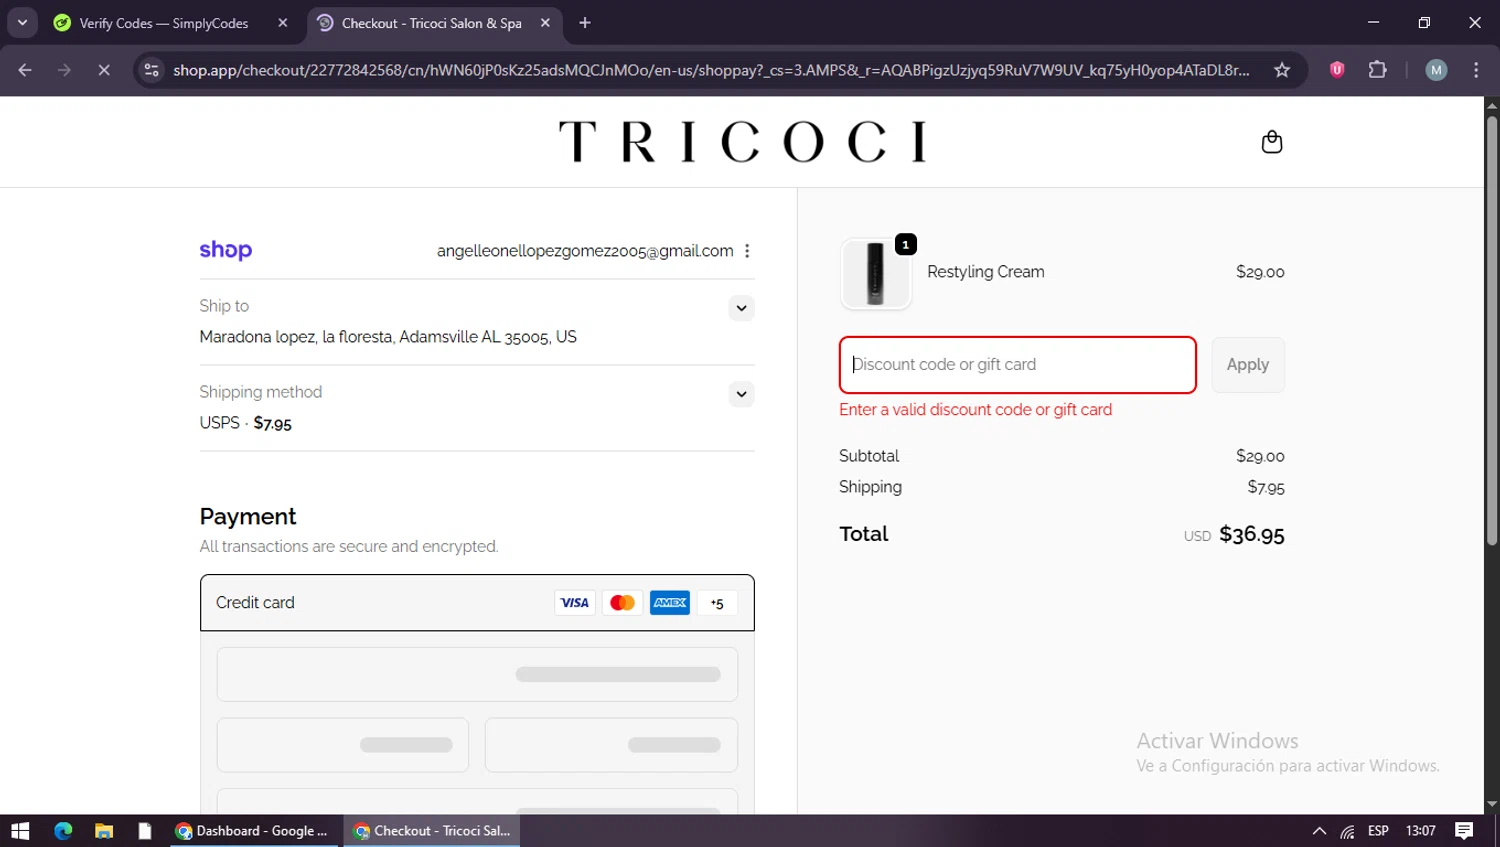Click the Total price $36.95
This screenshot has height=847, width=1500.
(1251, 535)
